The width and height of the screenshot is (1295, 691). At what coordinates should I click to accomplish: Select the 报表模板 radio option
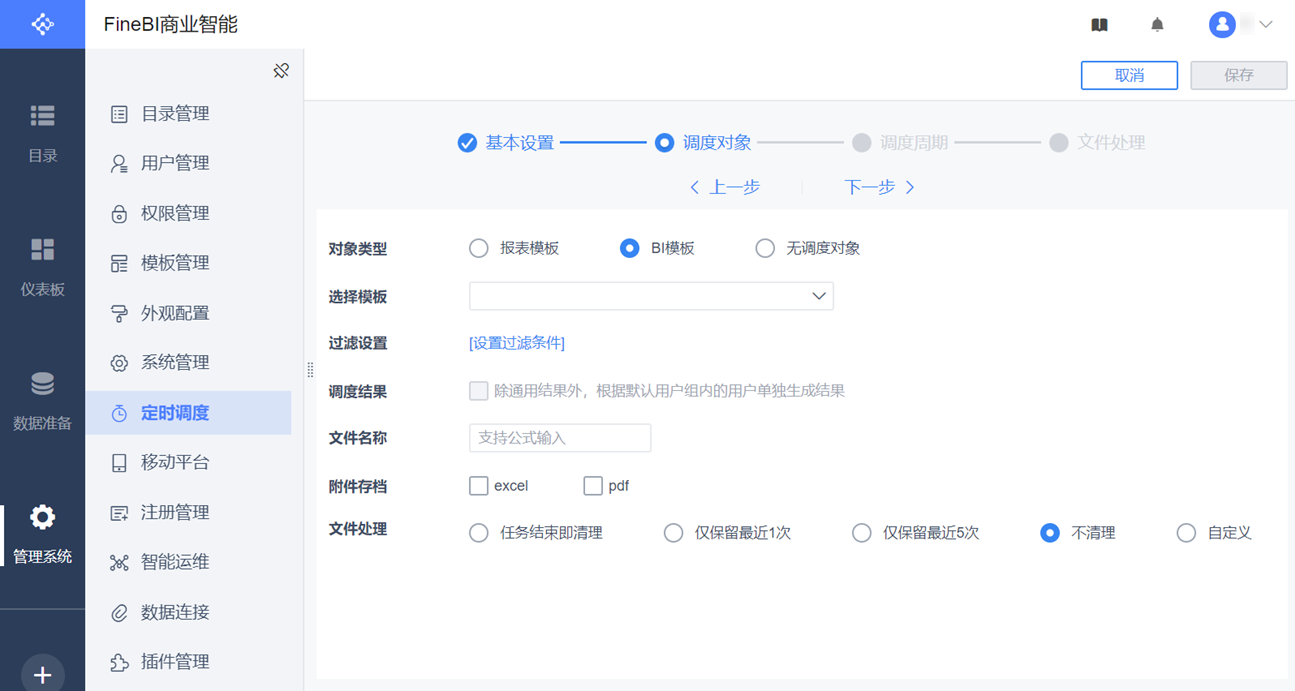coord(479,248)
